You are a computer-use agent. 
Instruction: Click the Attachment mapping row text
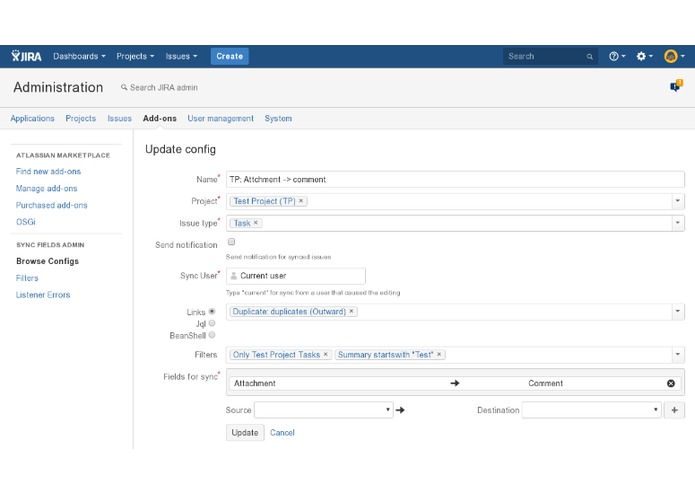(255, 383)
